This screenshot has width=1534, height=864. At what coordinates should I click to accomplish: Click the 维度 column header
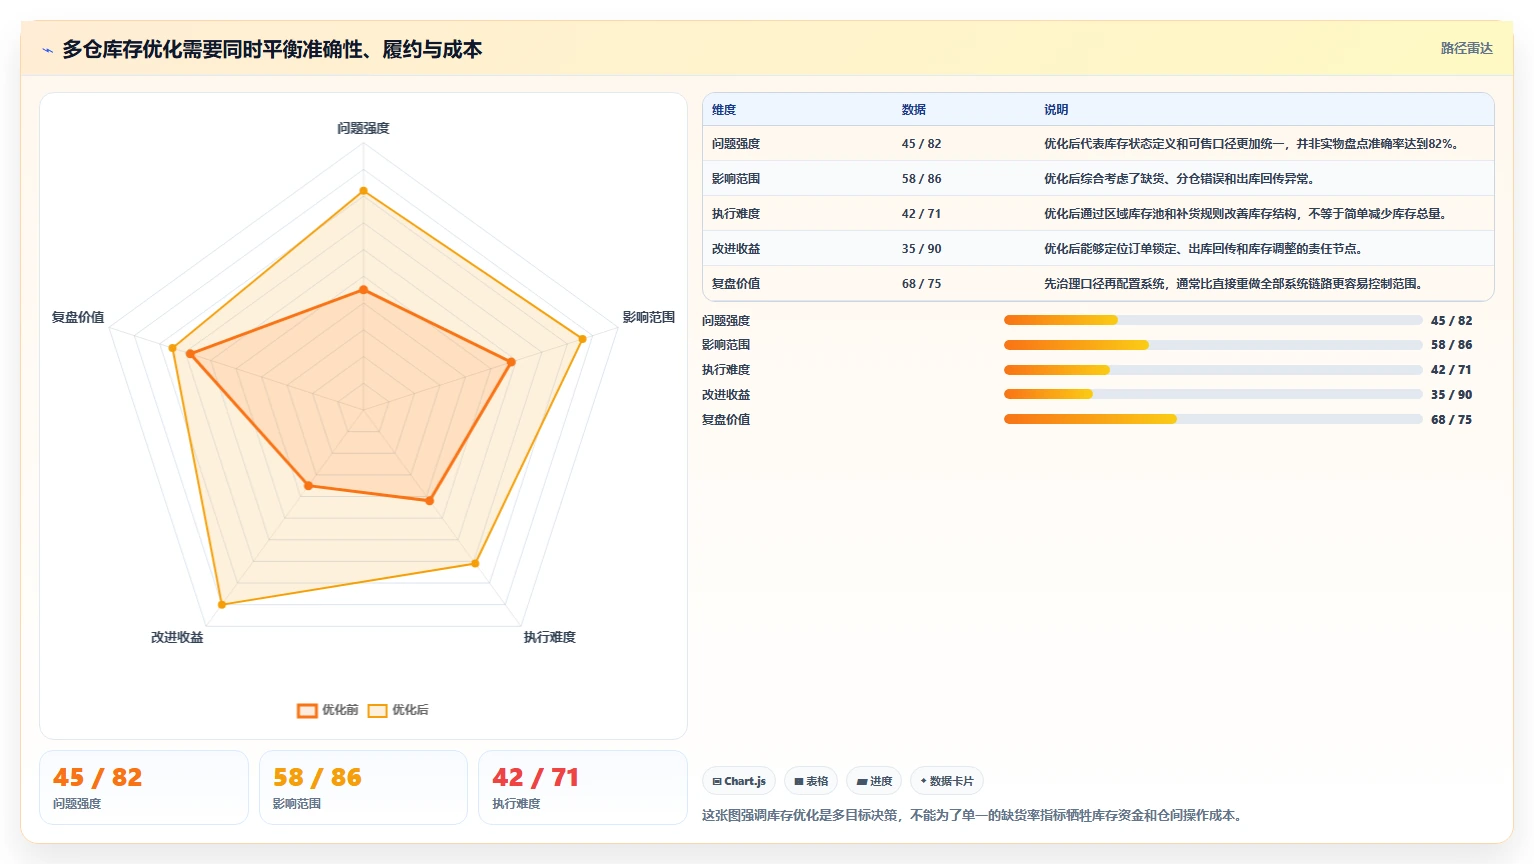coord(724,110)
